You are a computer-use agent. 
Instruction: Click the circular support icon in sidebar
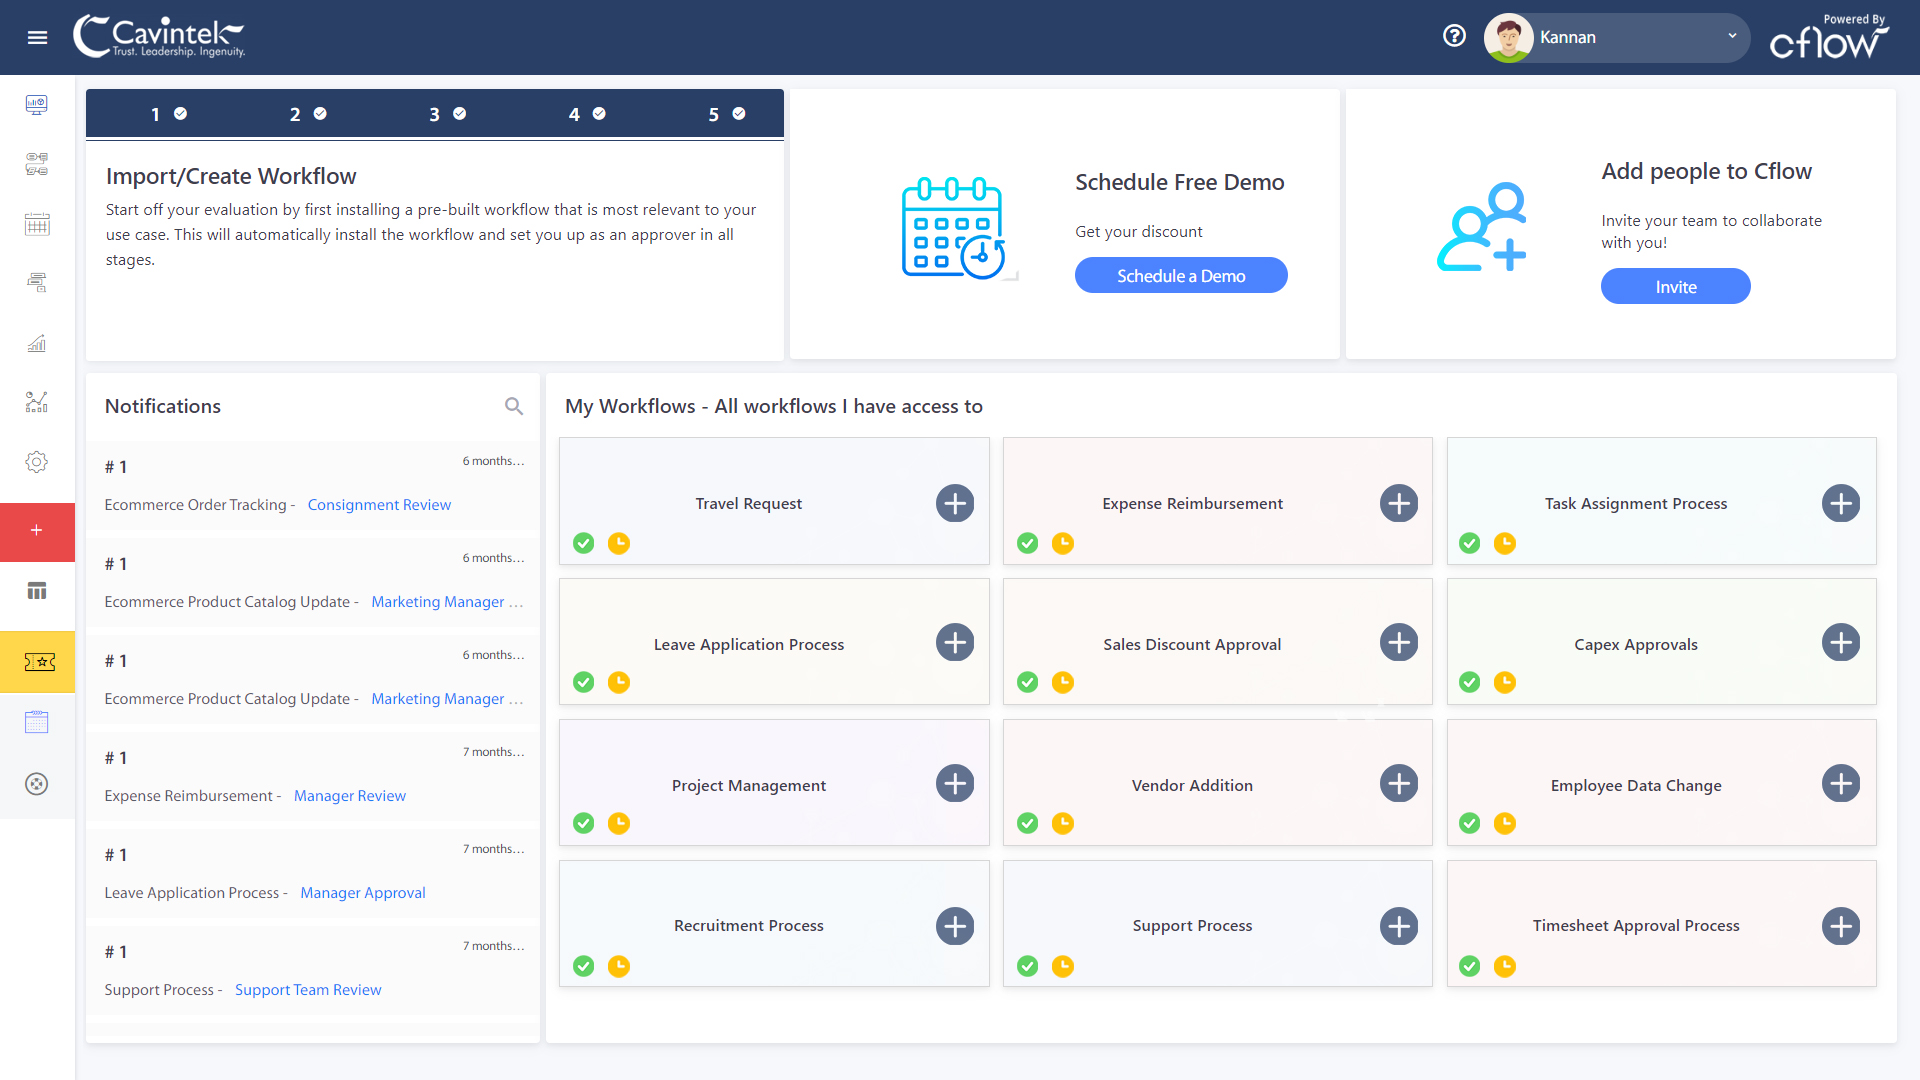point(37,784)
